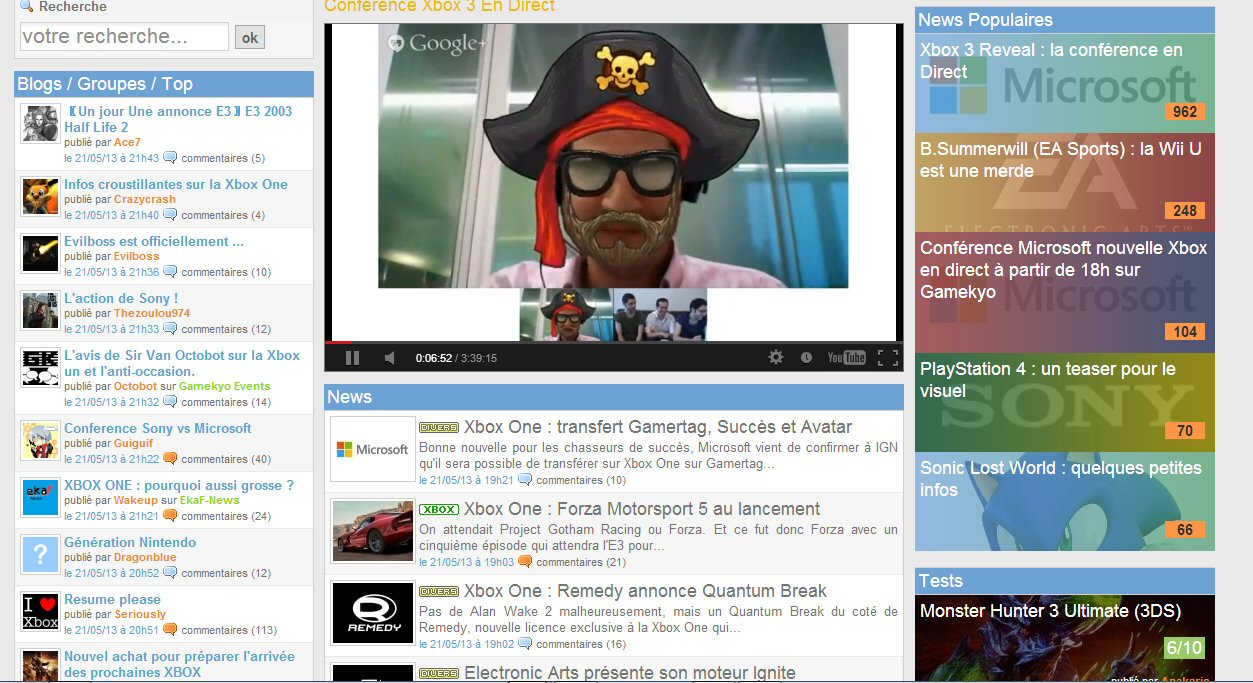Click the 248 comment count badge
The width and height of the screenshot is (1253, 683).
point(1185,211)
